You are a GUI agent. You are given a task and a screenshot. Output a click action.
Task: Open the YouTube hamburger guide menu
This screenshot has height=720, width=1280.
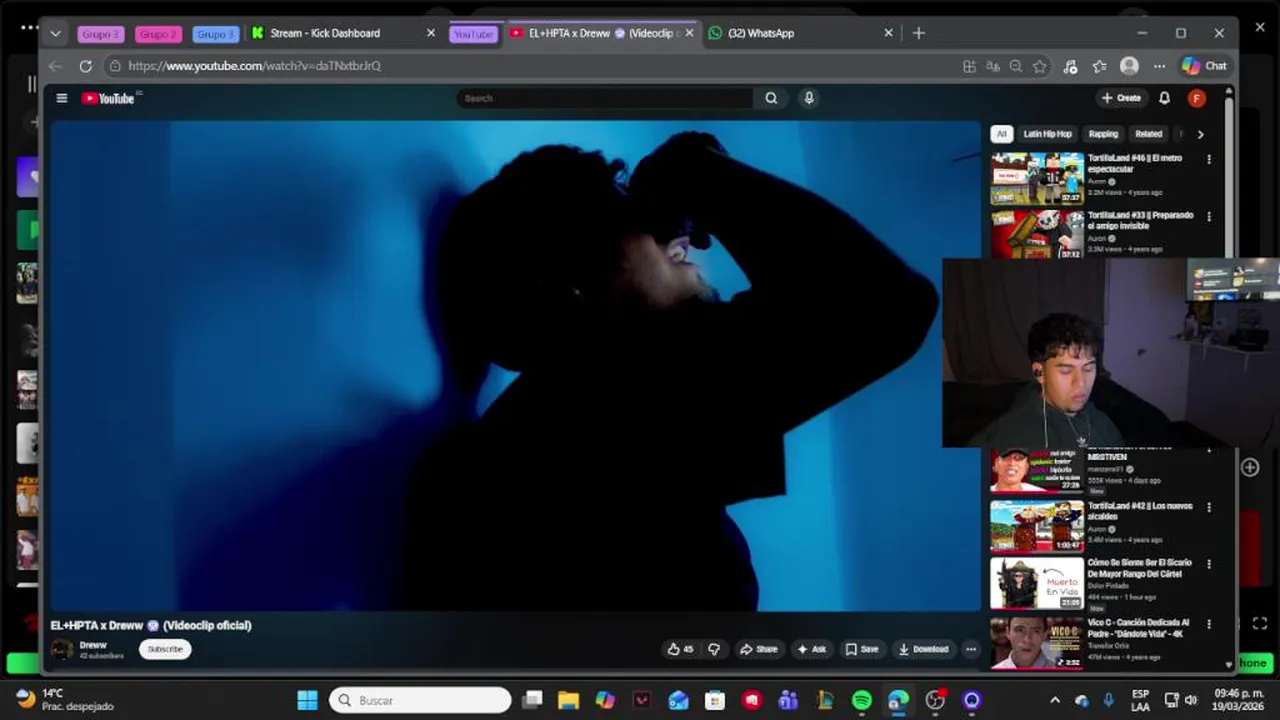tap(62, 98)
